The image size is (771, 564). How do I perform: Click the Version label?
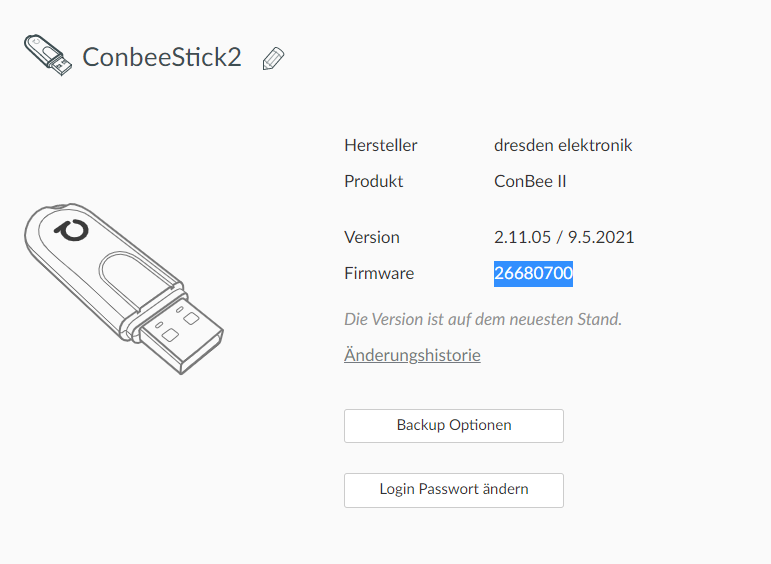[371, 237]
